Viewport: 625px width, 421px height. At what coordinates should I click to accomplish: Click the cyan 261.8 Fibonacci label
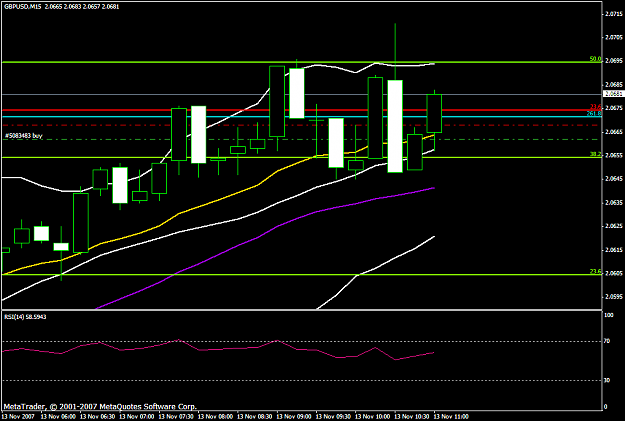(594, 113)
